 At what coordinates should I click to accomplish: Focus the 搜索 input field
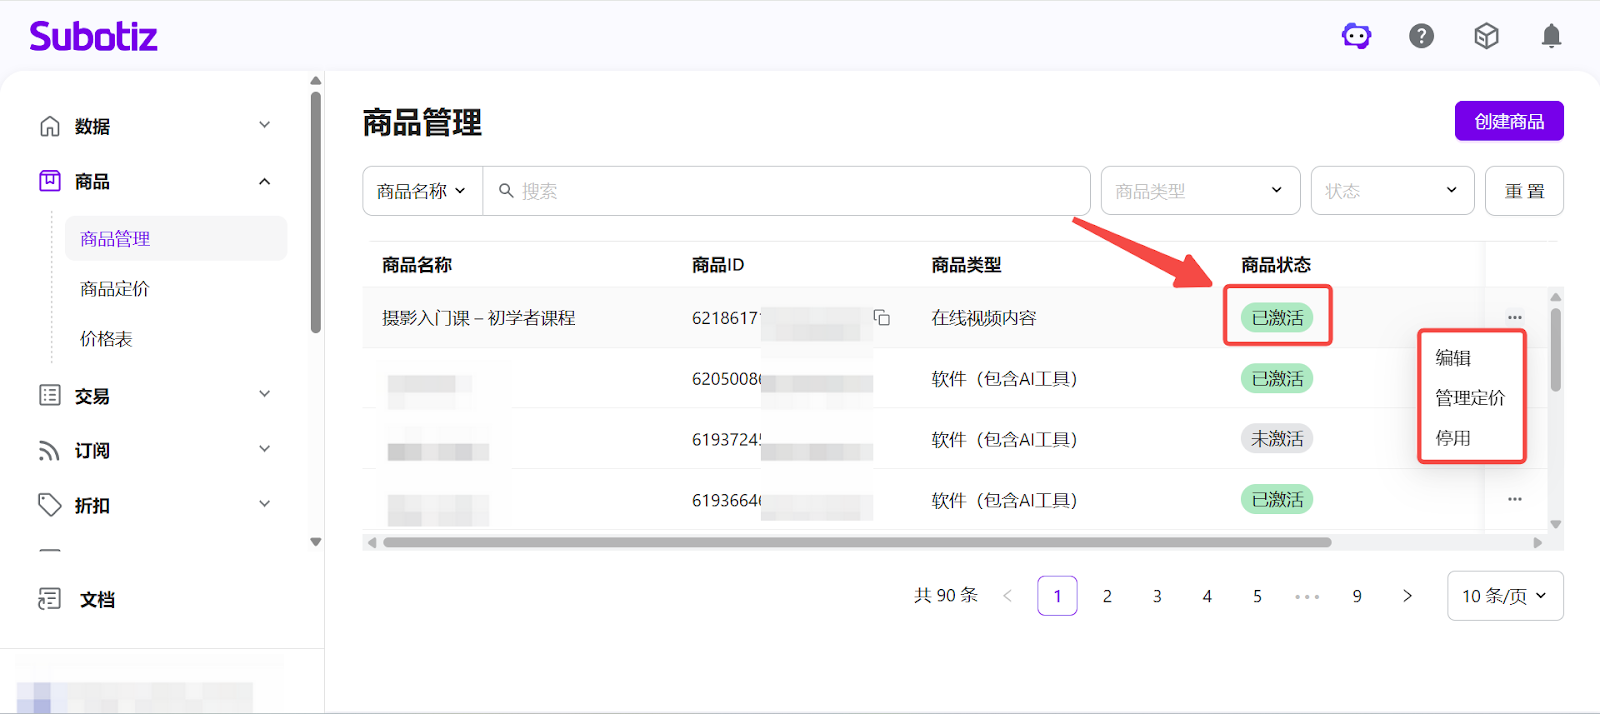coord(790,191)
